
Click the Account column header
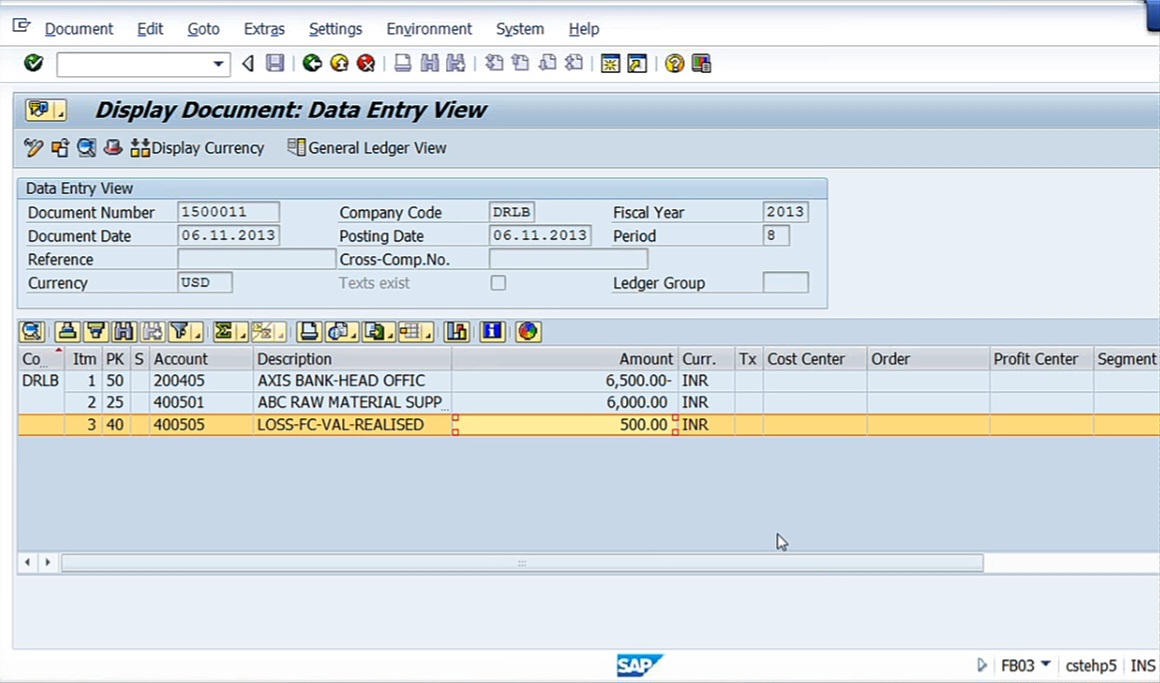[201, 359]
